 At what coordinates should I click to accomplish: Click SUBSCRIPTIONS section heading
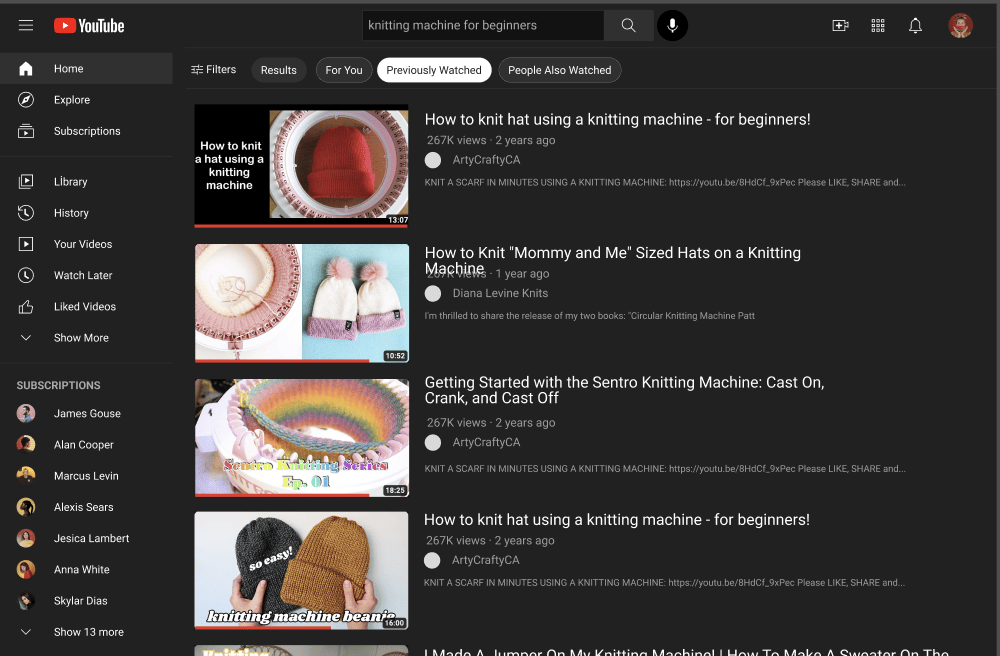[59, 386]
